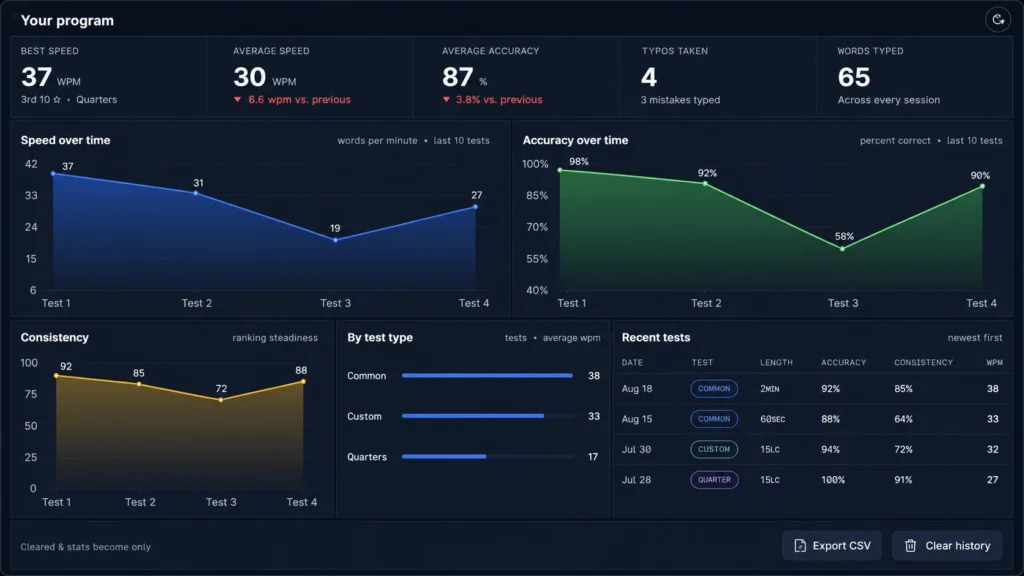Click the 2MIN length cell

(770, 389)
